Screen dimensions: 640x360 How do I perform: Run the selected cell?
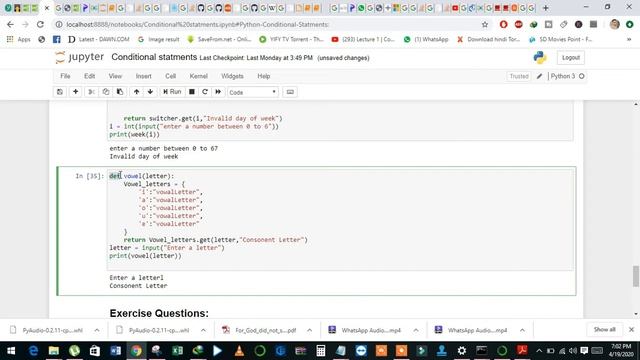tap(172, 92)
